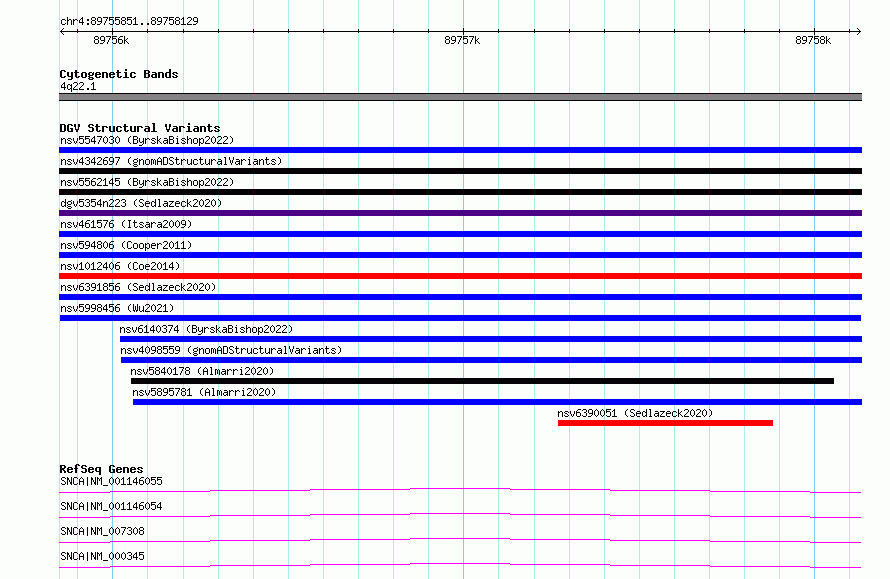Click the blue bar for nsv5547030
Image resolution: width=890 pixels, height=579 pixels.
pos(460,150)
